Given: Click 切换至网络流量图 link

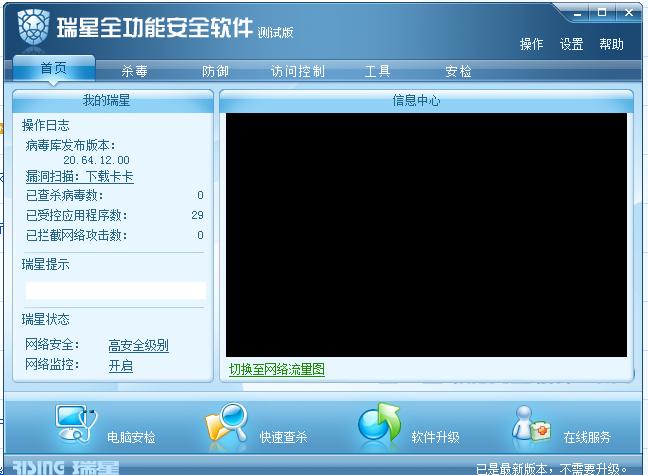Looking at the screenshot, I should coord(277,369).
